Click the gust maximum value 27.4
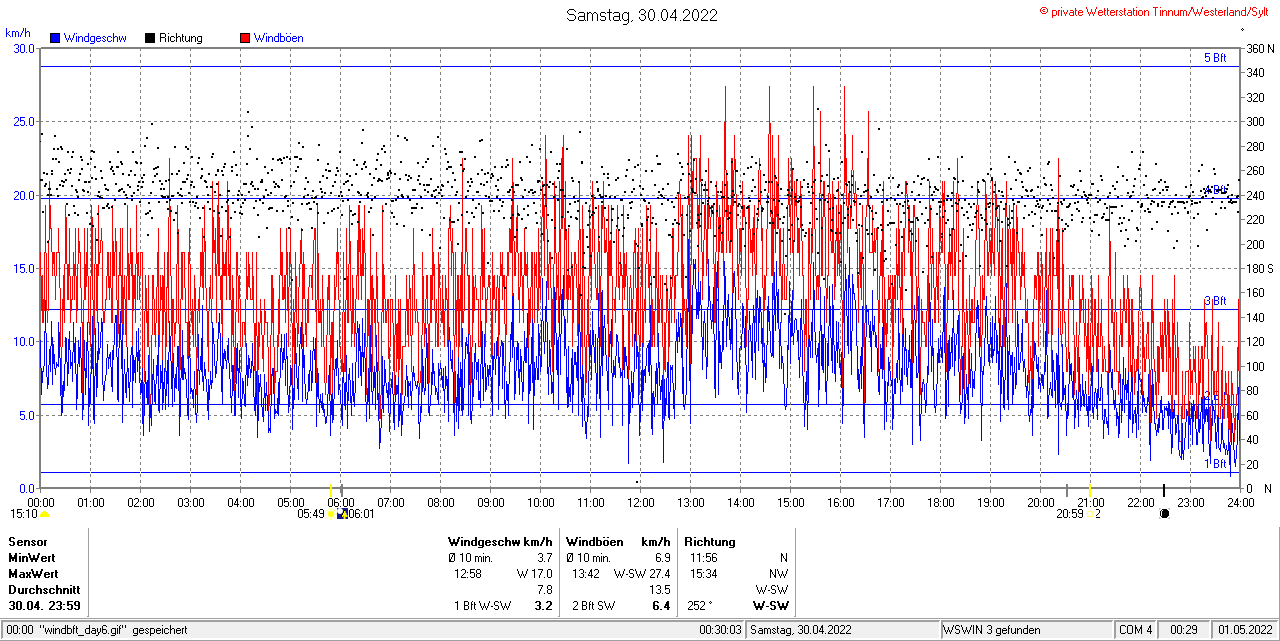 pos(659,573)
